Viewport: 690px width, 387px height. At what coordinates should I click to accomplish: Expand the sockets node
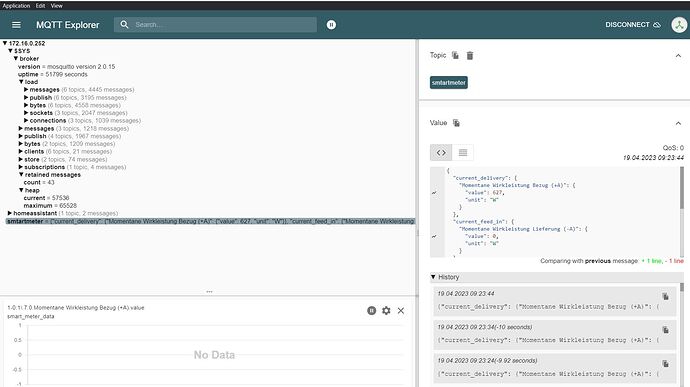click(26, 113)
